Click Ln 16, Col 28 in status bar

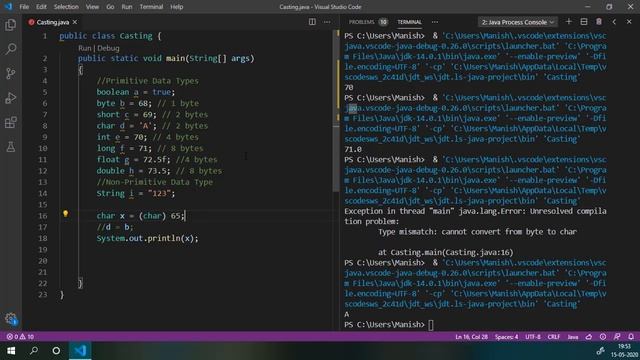(x=471, y=337)
